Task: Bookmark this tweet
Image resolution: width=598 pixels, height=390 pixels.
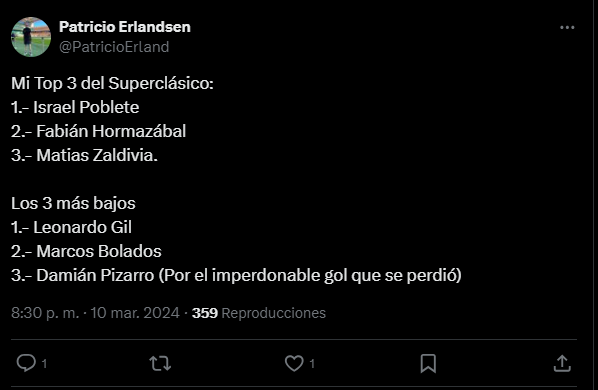Action: 428,363
